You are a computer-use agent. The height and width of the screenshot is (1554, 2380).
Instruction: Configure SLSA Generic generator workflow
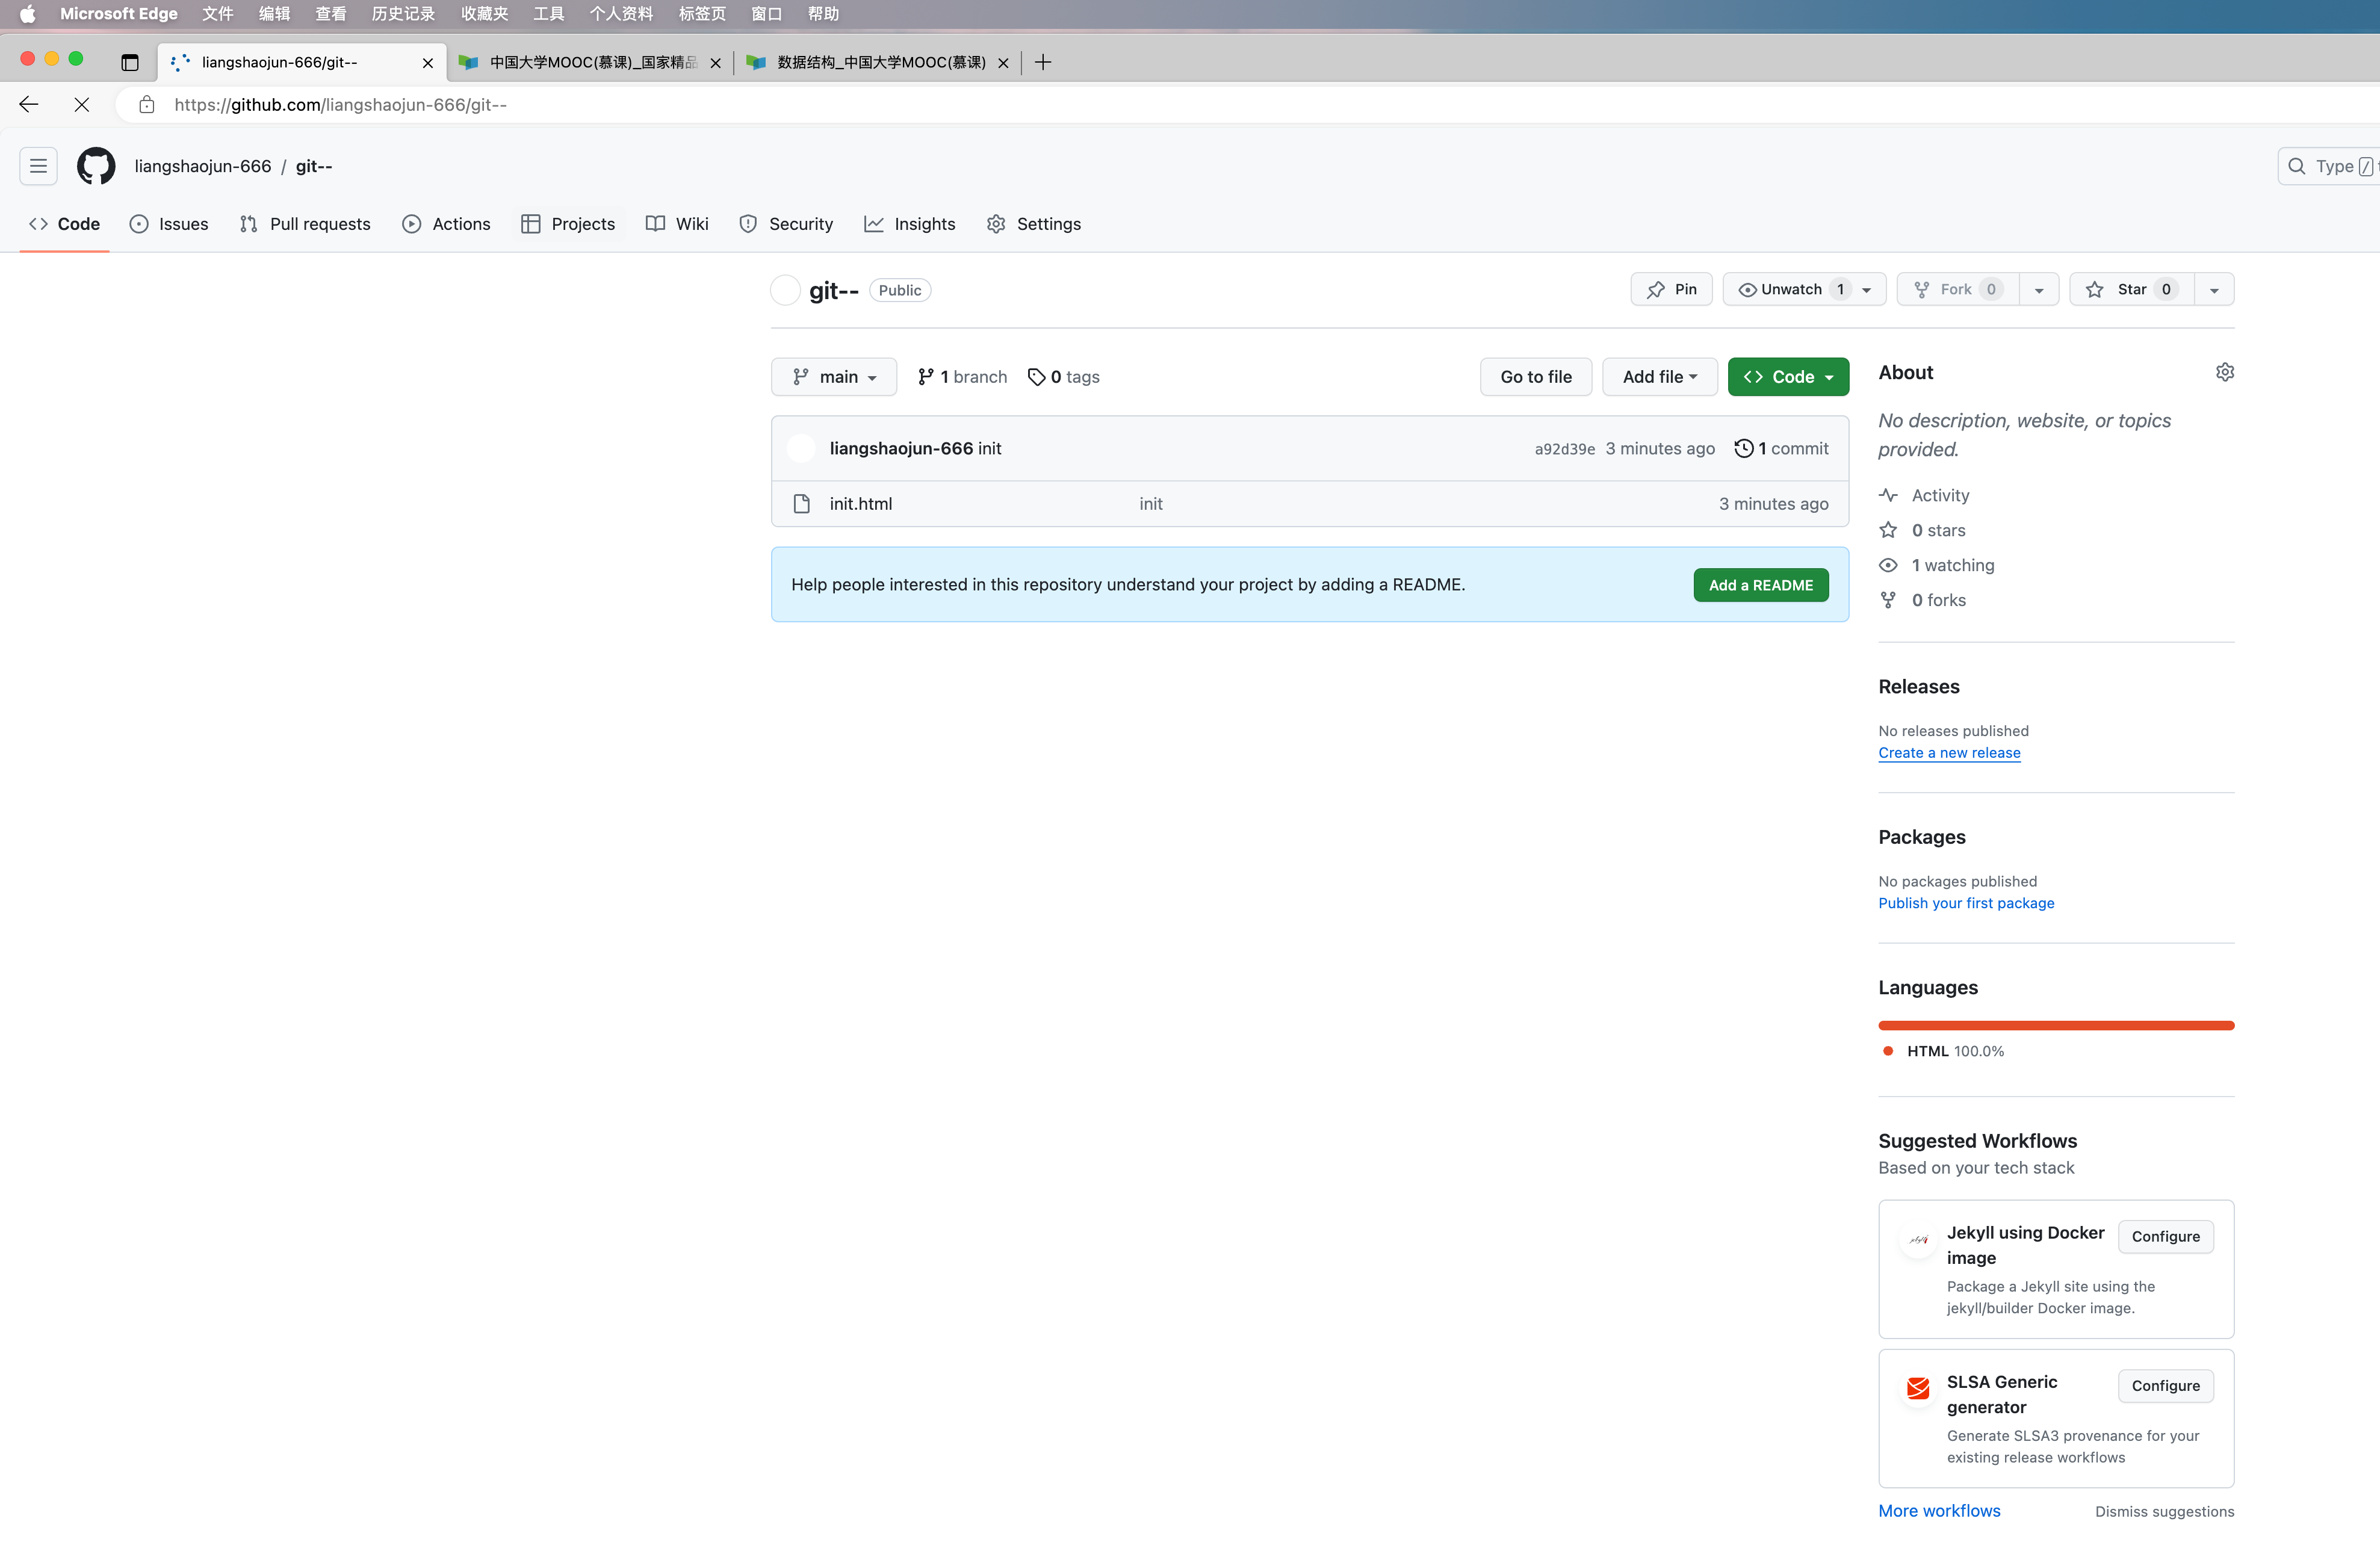2165,1385
